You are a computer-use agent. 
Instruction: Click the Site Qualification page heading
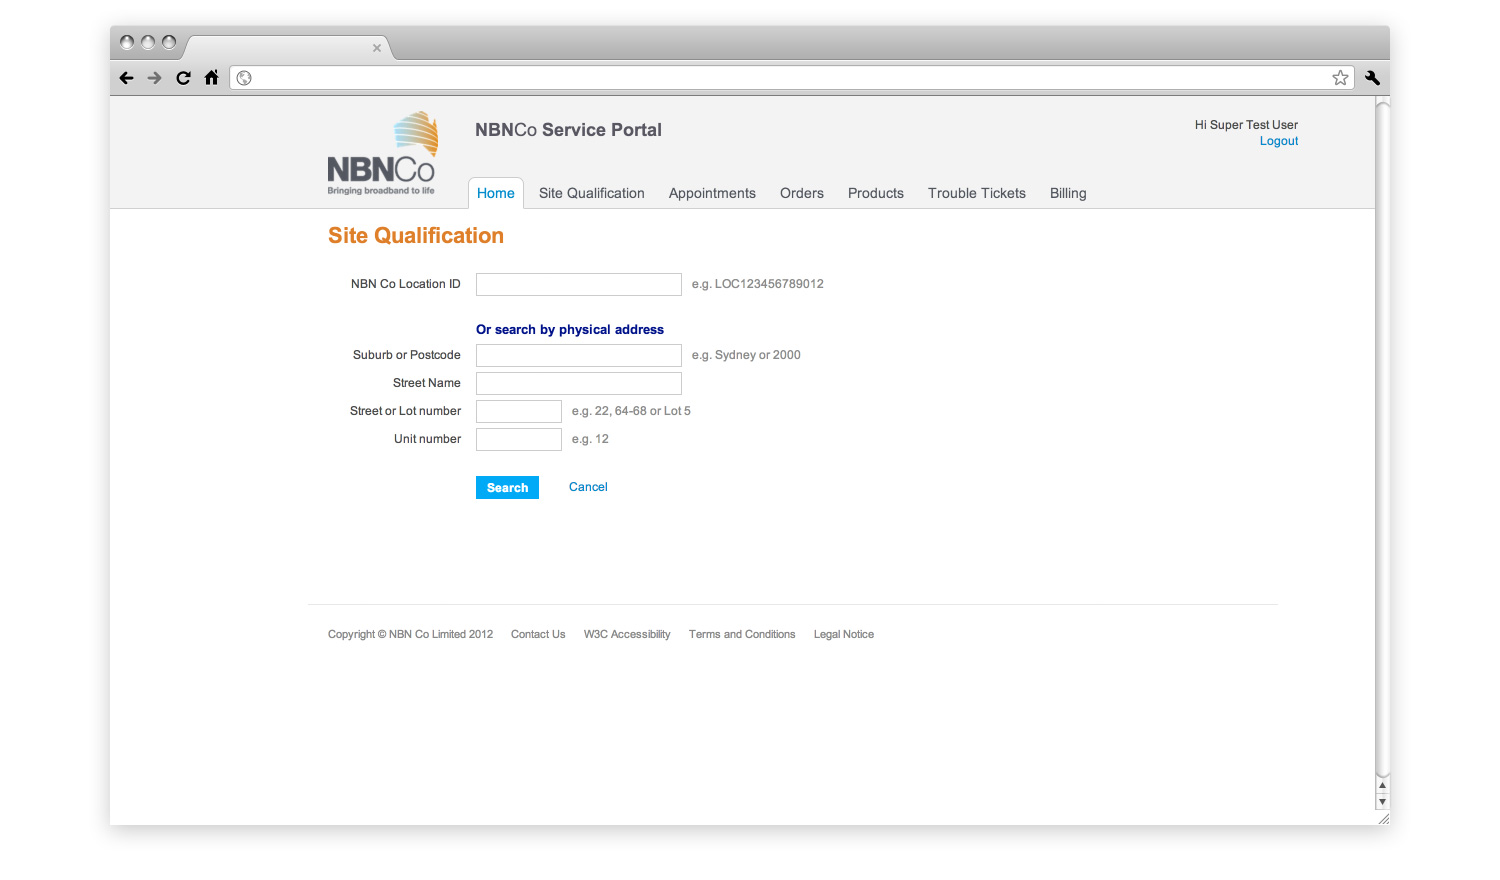tap(416, 236)
